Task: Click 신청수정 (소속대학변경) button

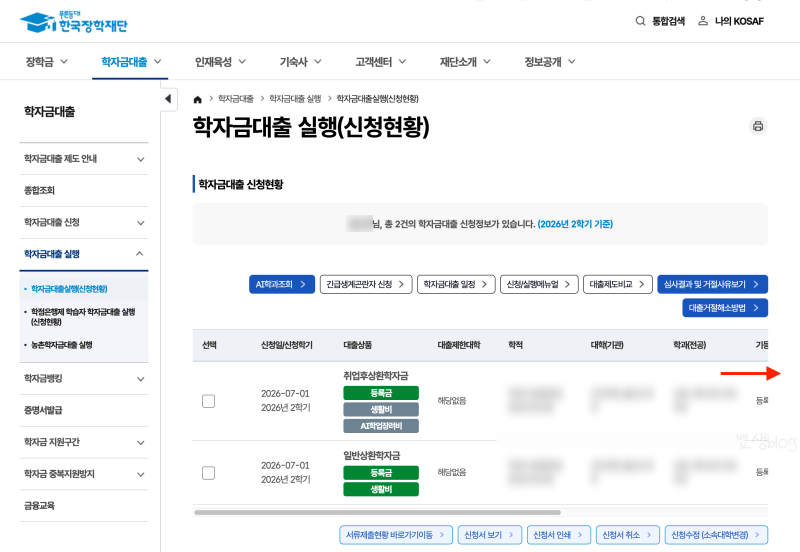Action: click(x=716, y=535)
